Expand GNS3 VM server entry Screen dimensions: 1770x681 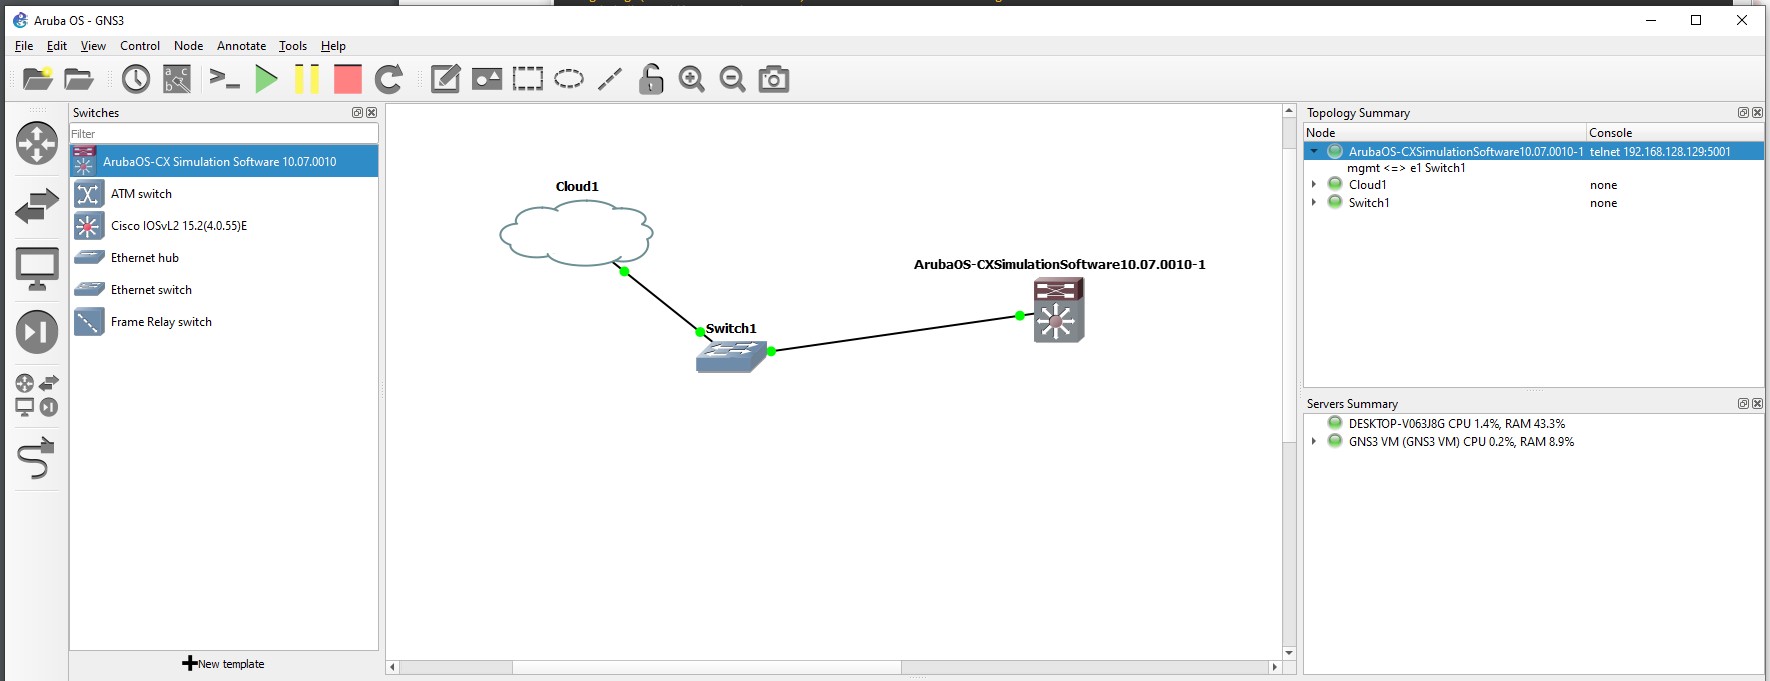click(1314, 441)
